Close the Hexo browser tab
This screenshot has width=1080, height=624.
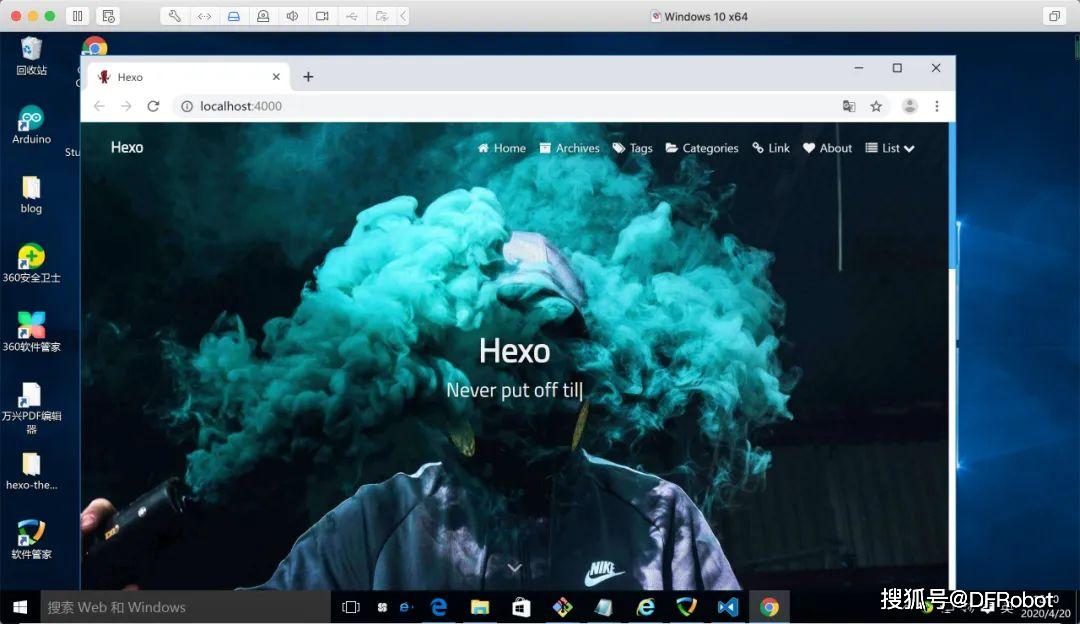pyautogui.click(x=276, y=76)
